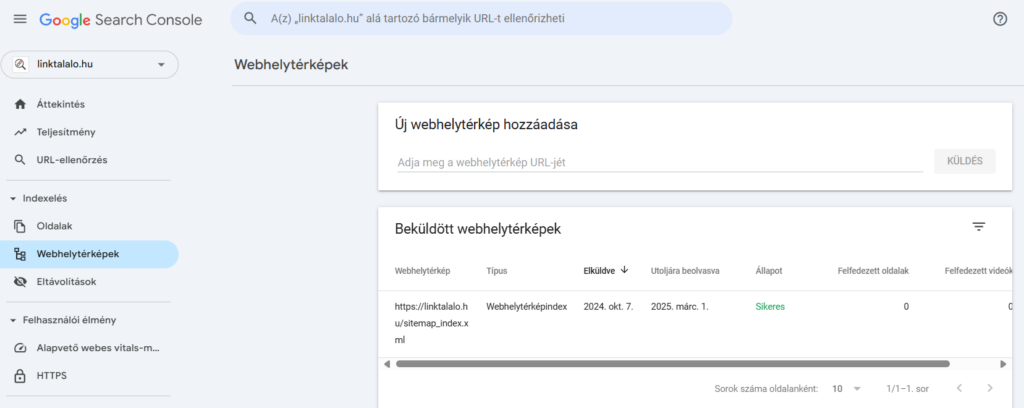Open Teljesítmény in the sidebar

(x=66, y=132)
